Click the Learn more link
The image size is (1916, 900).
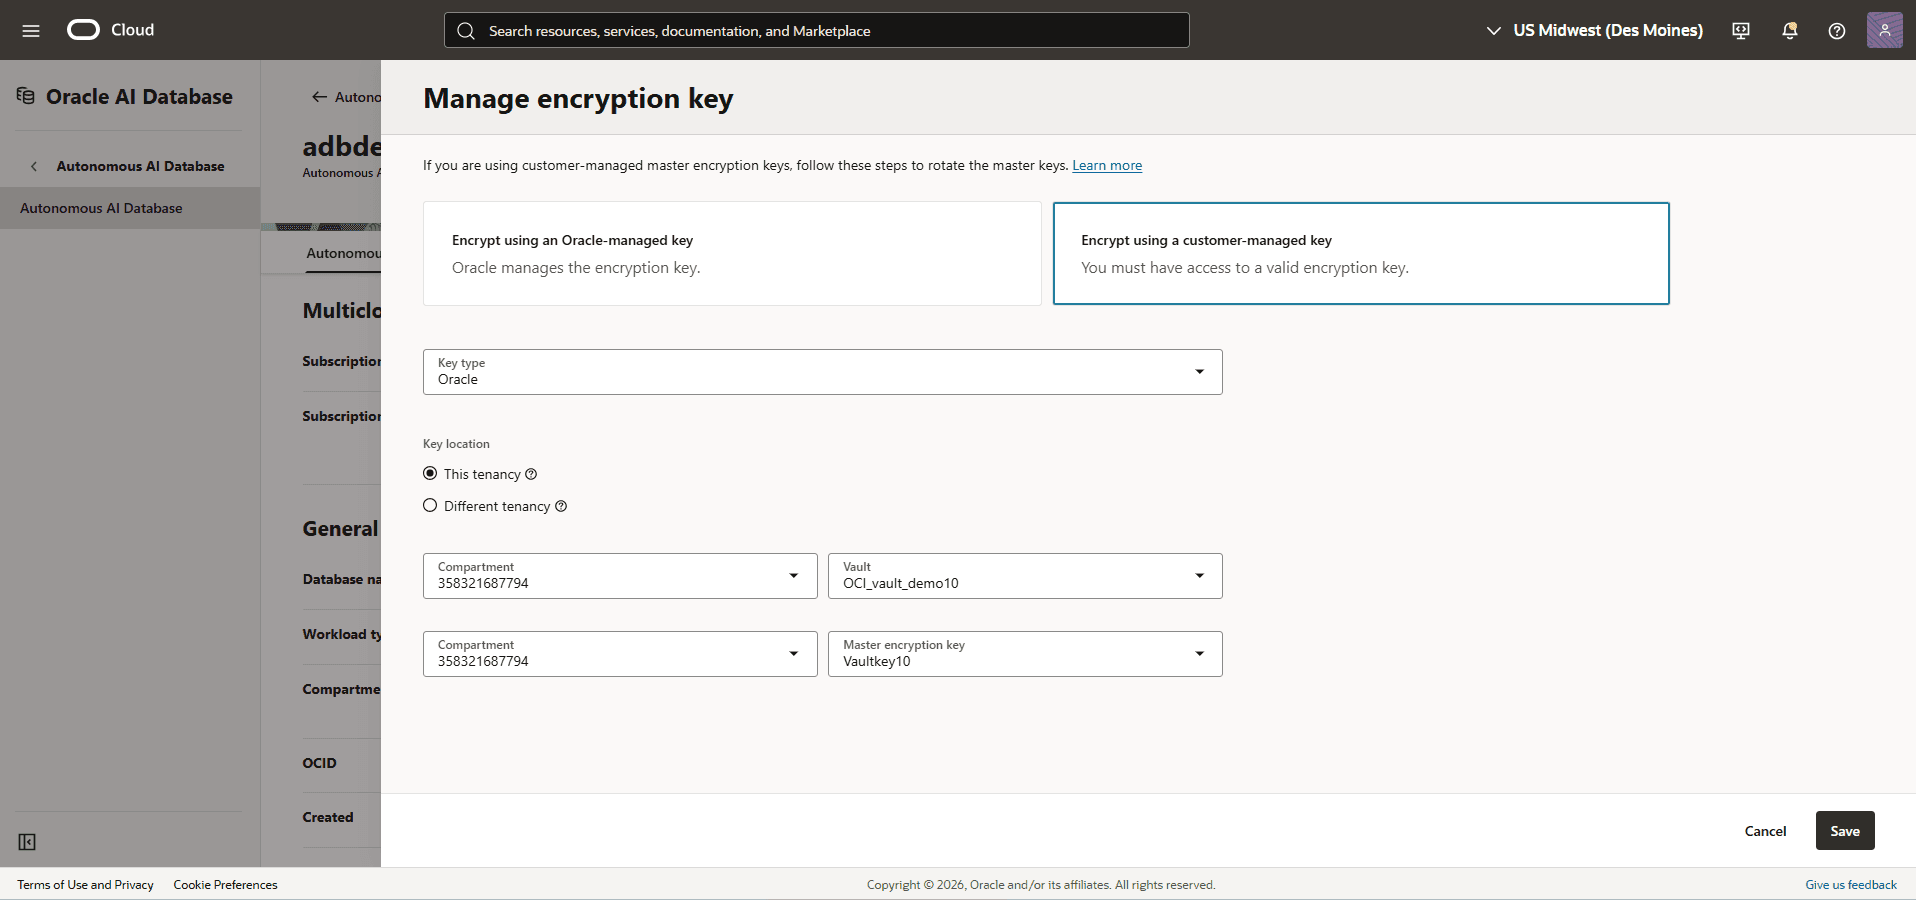coord(1107,165)
